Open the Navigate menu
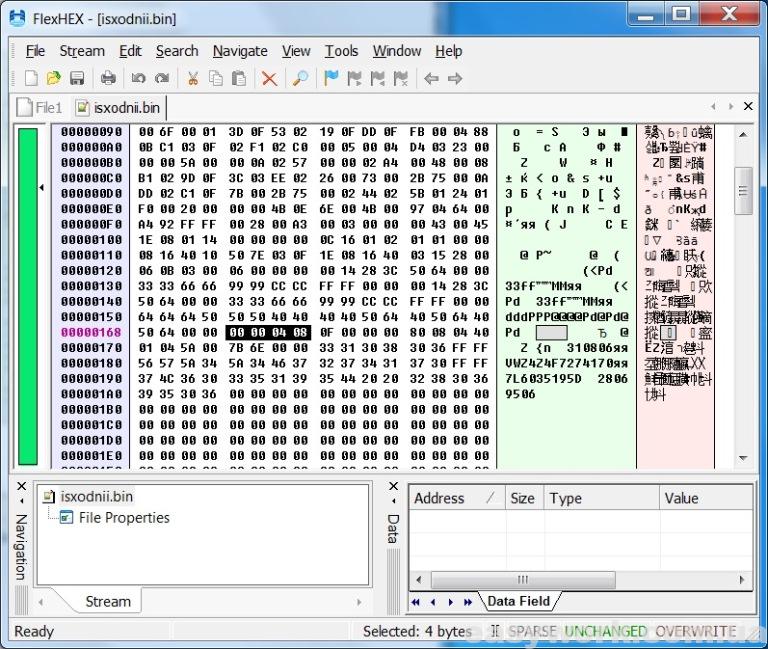Image resolution: width=768 pixels, height=649 pixels. click(x=240, y=51)
